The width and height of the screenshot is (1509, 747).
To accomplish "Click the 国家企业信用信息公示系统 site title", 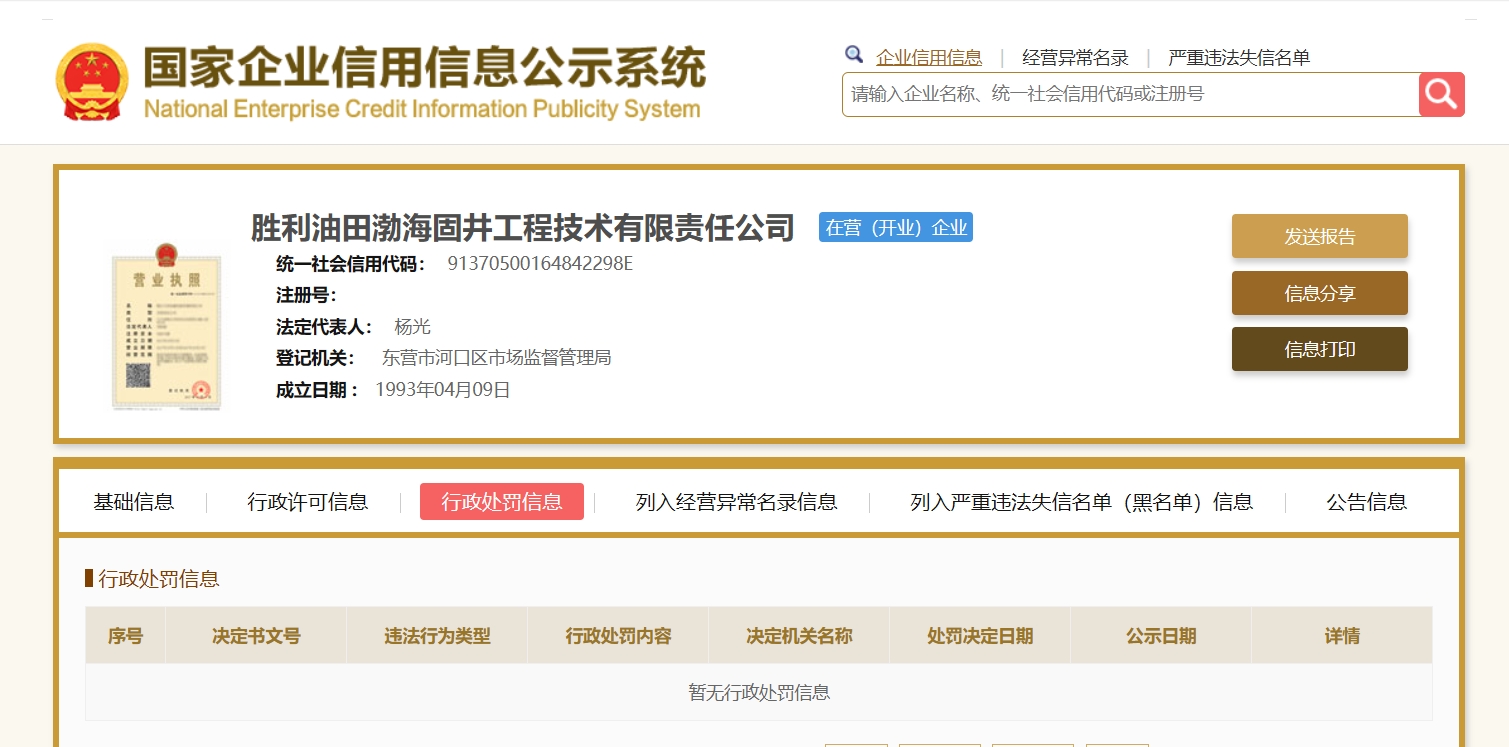I will tap(424, 66).
